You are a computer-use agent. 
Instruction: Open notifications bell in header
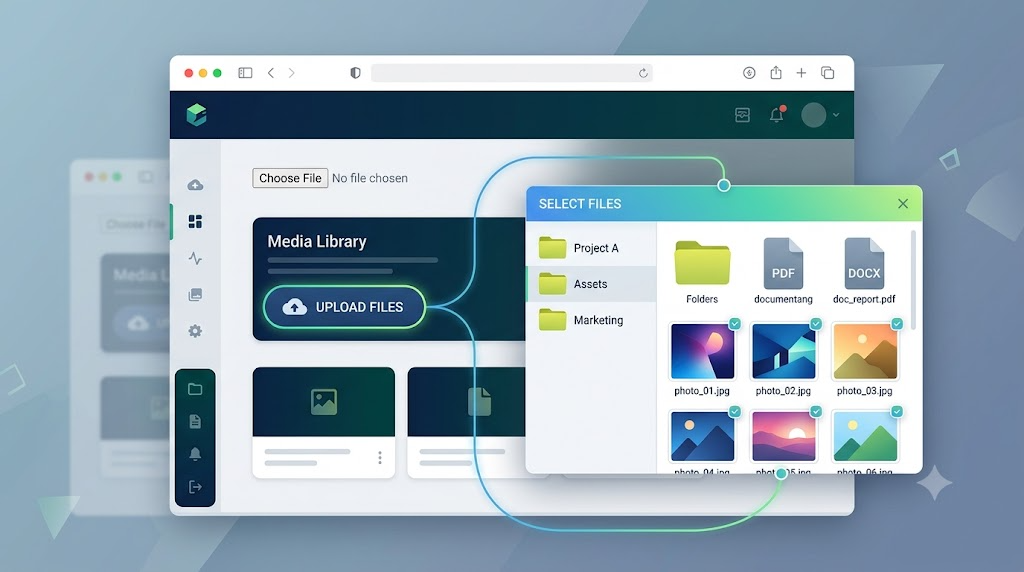[776, 115]
